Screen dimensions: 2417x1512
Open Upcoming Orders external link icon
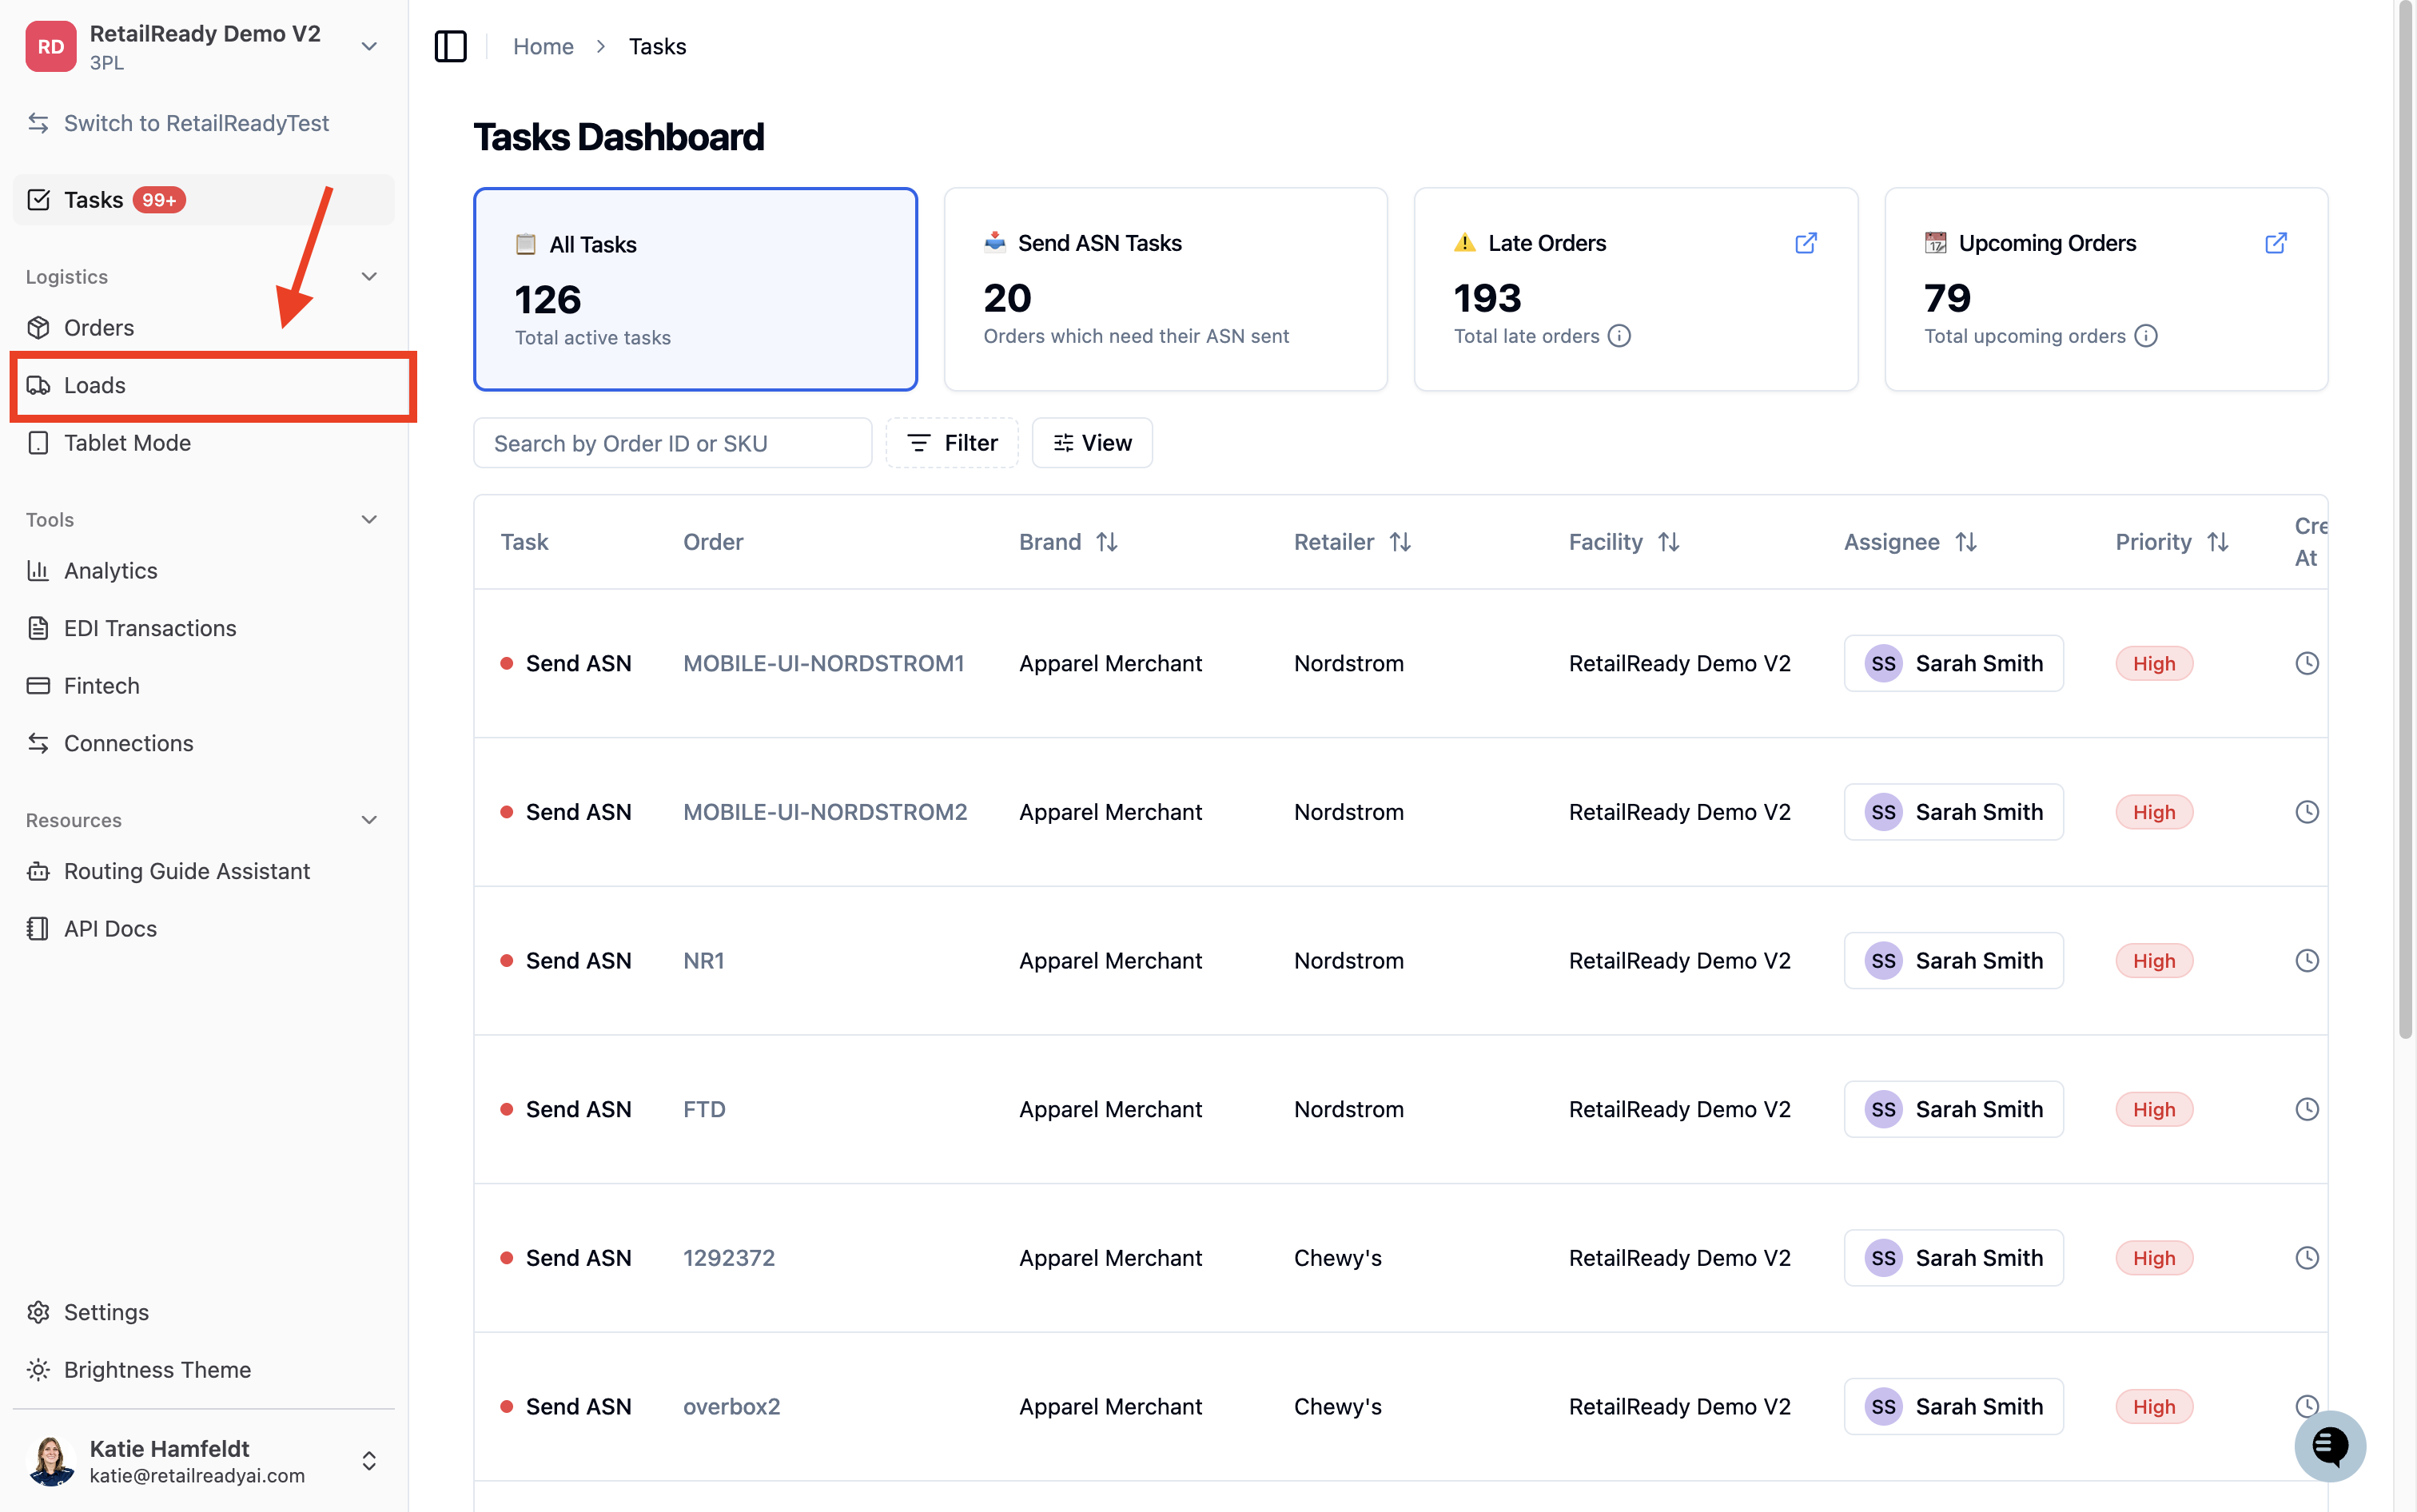pos(2275,243)
